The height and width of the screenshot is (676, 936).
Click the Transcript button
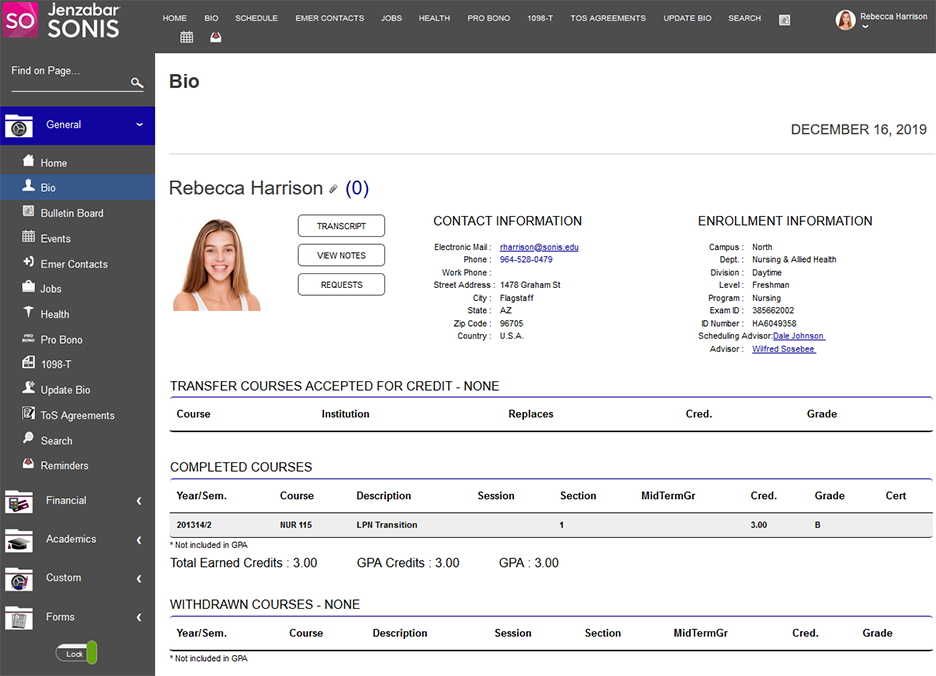[x=341, y=226]
